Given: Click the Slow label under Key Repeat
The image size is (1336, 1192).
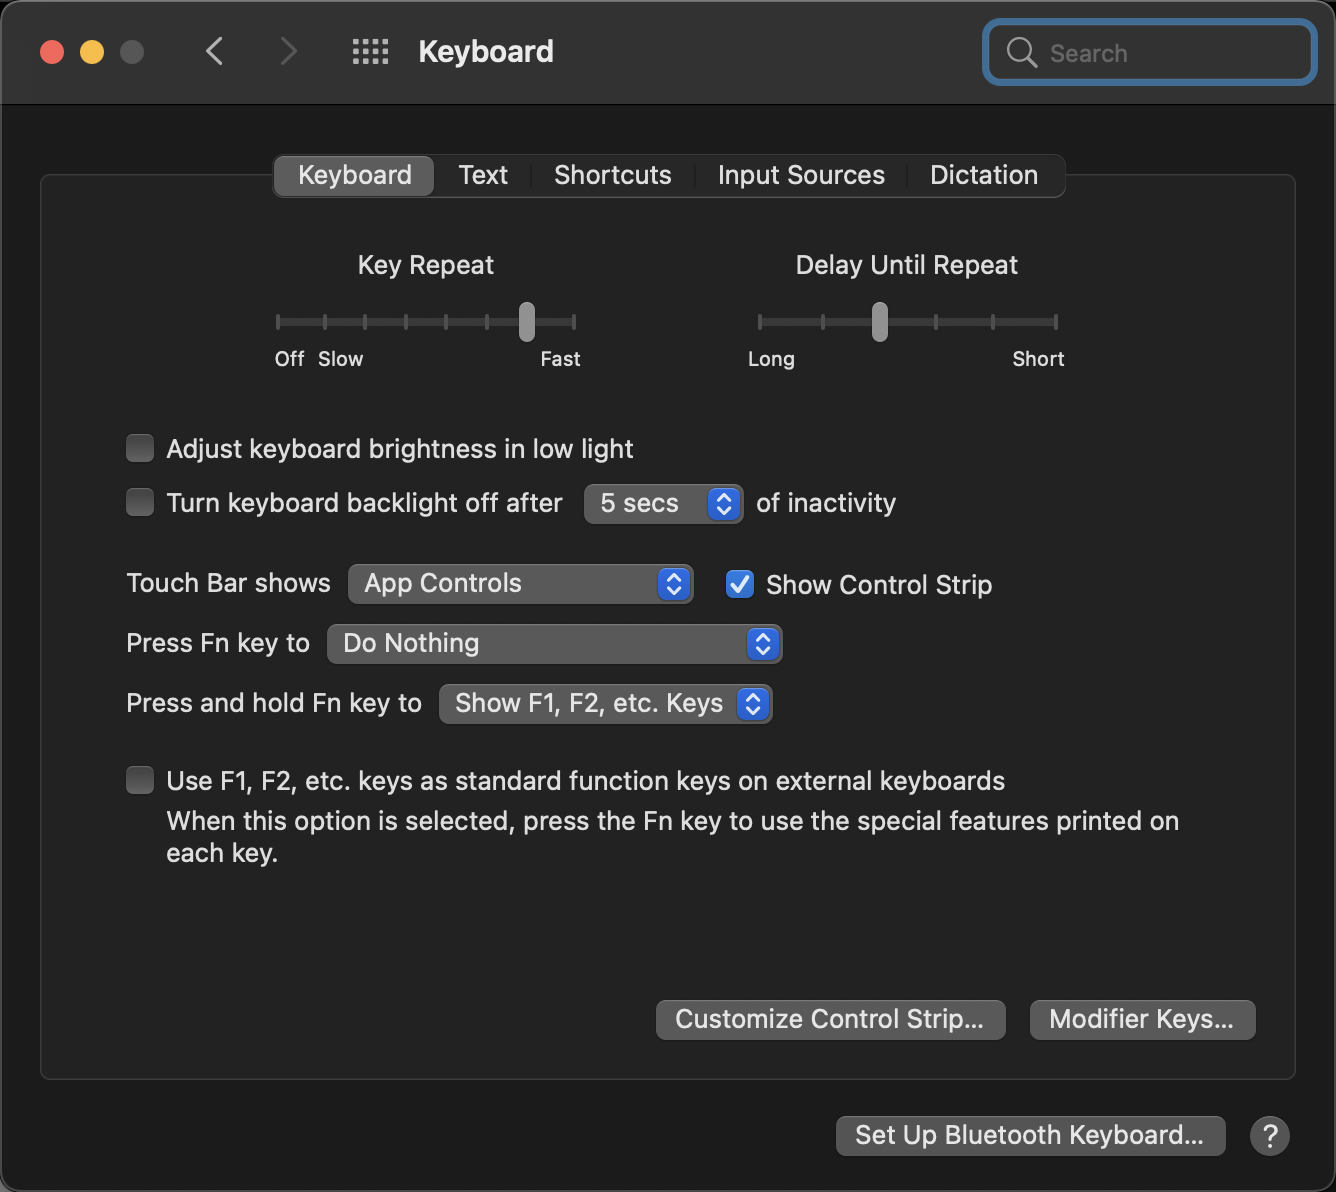Looking at the screenshot, I should pos(341,359).
